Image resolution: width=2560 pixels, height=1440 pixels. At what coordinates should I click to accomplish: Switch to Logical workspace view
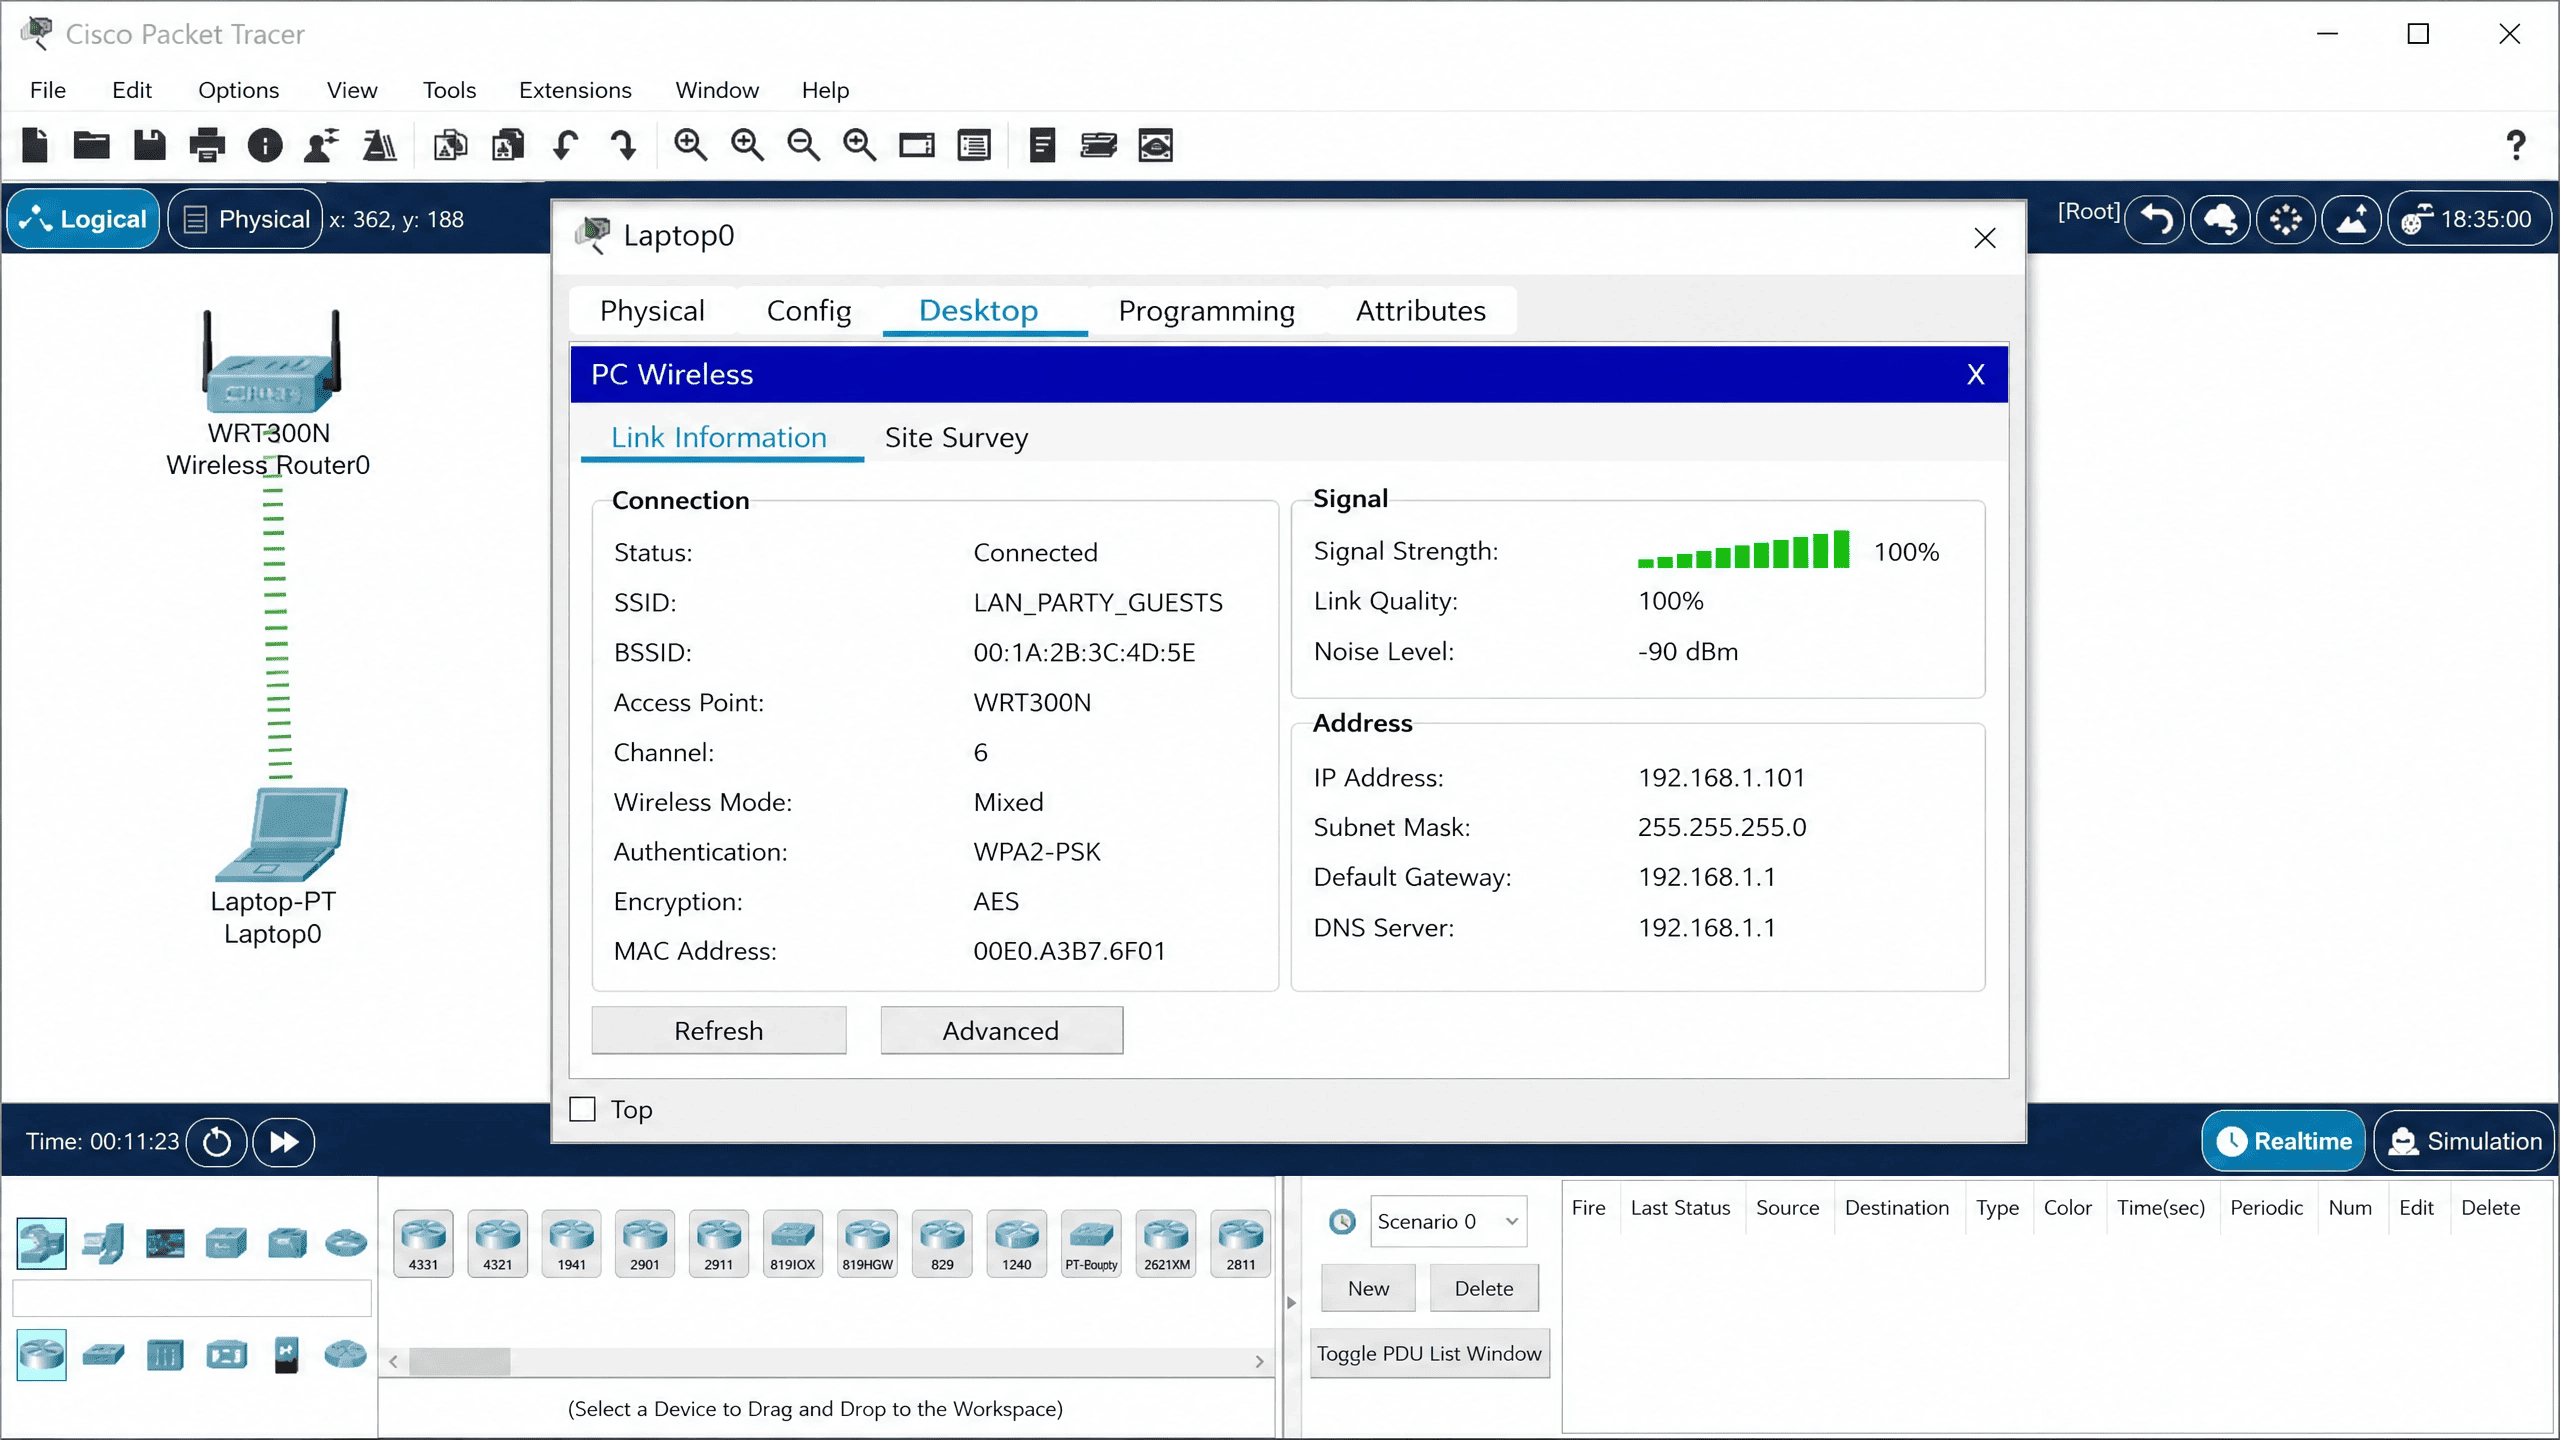pos(84,219)
